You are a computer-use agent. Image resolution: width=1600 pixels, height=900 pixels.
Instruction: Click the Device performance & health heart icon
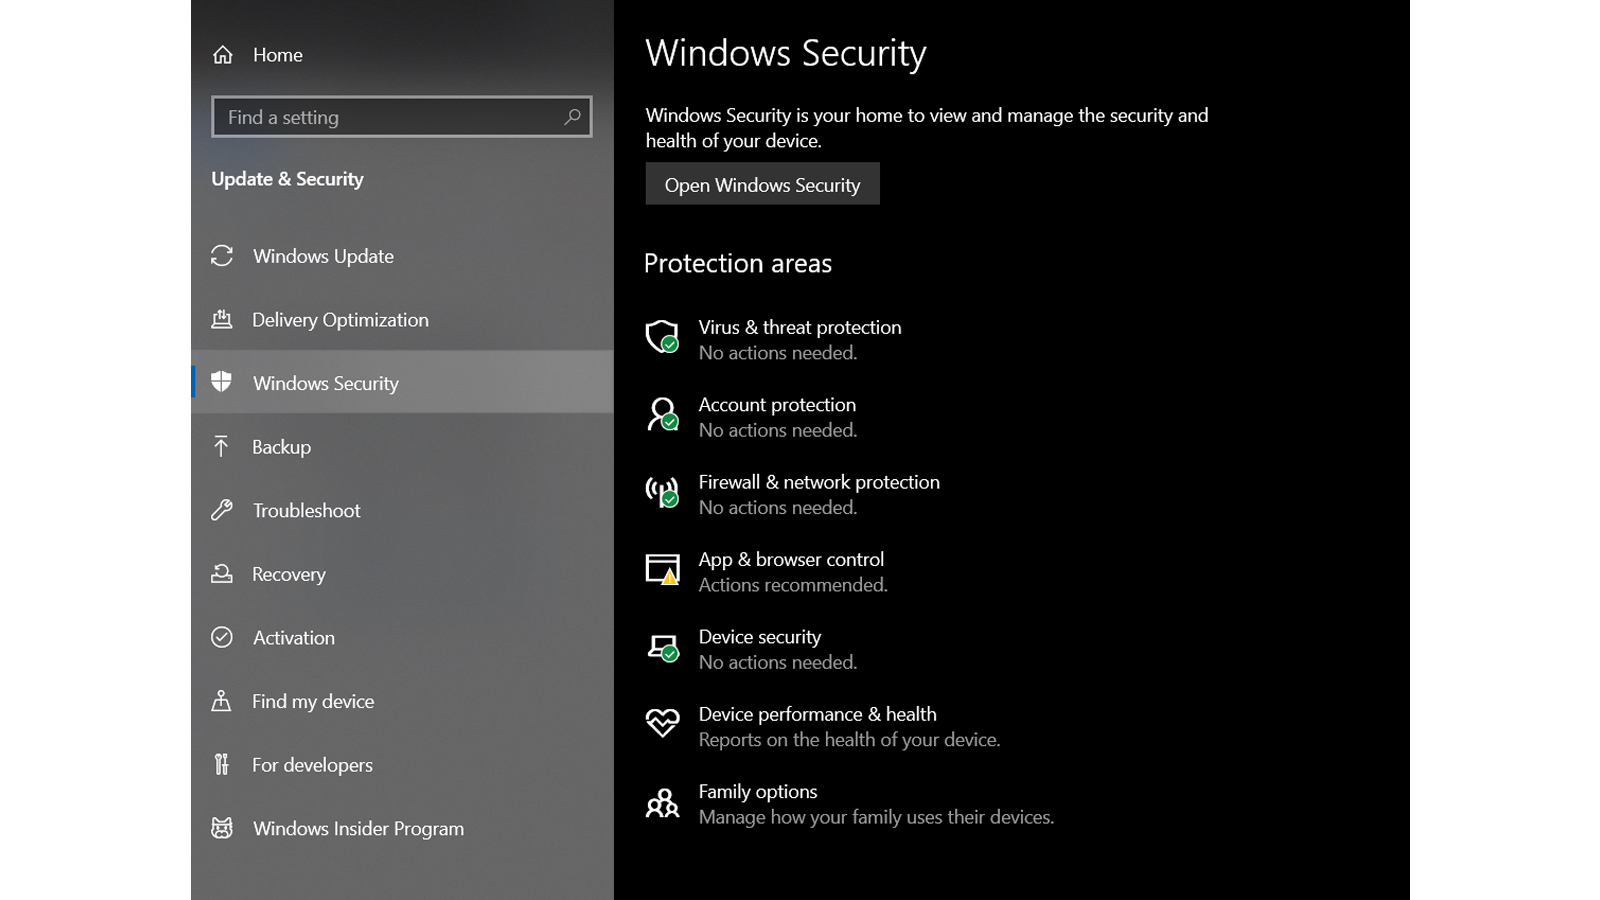[662, 724]
